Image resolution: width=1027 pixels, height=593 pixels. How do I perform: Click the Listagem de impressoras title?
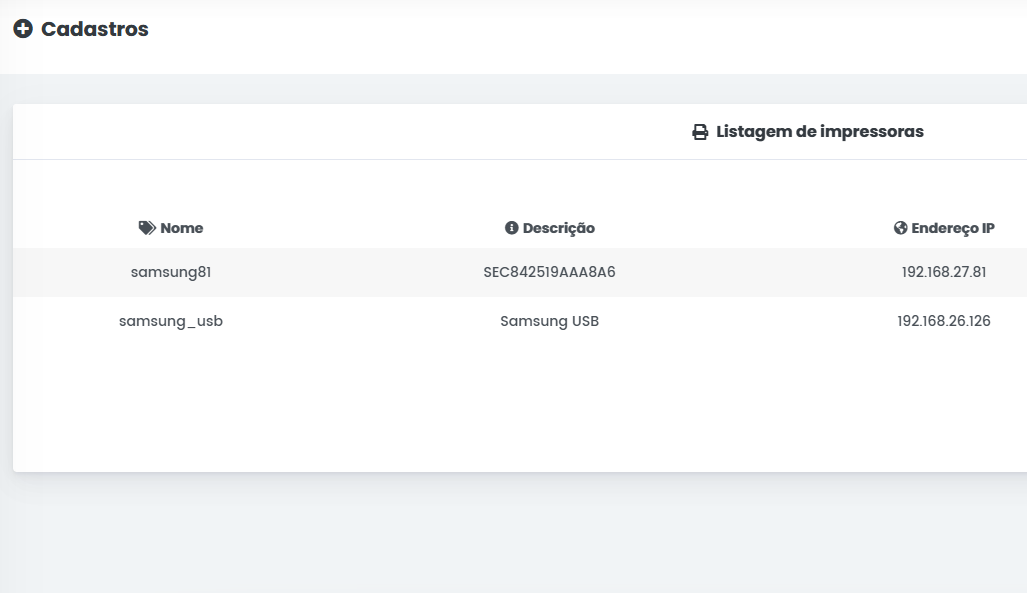pos(820,132)
